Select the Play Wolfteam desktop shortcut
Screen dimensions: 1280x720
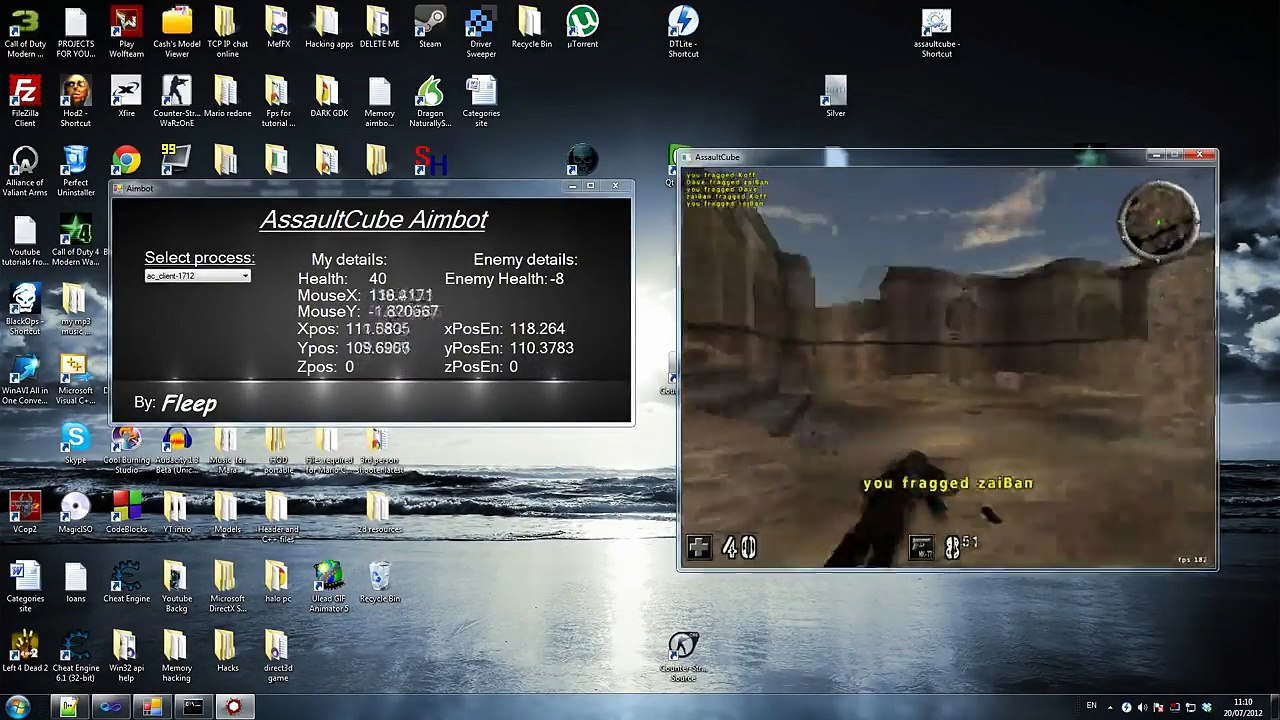(x=126, y=33)
